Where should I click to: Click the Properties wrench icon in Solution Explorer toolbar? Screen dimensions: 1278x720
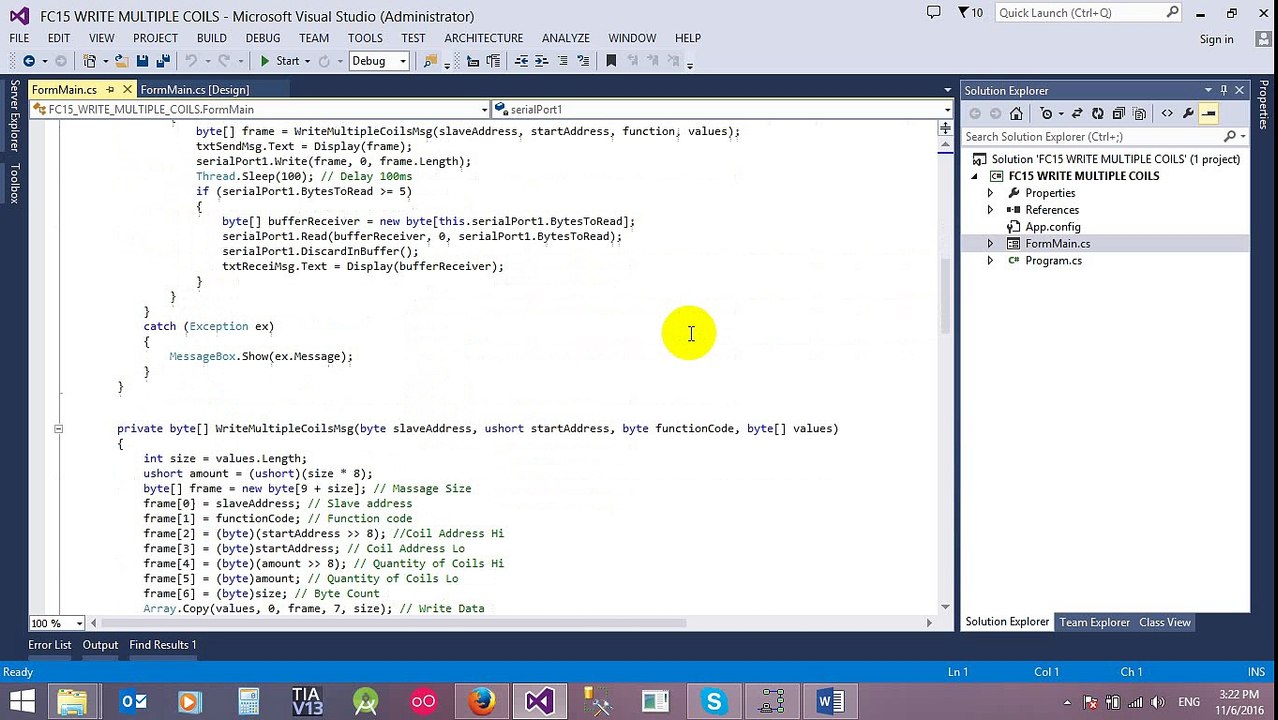point(1188,114)
